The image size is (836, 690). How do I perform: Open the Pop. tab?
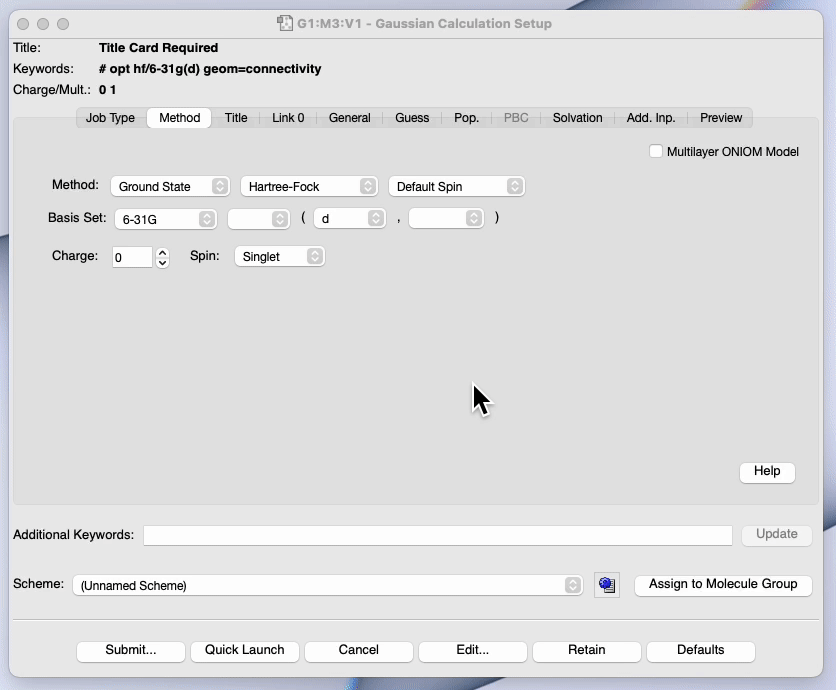coord(467,118)
